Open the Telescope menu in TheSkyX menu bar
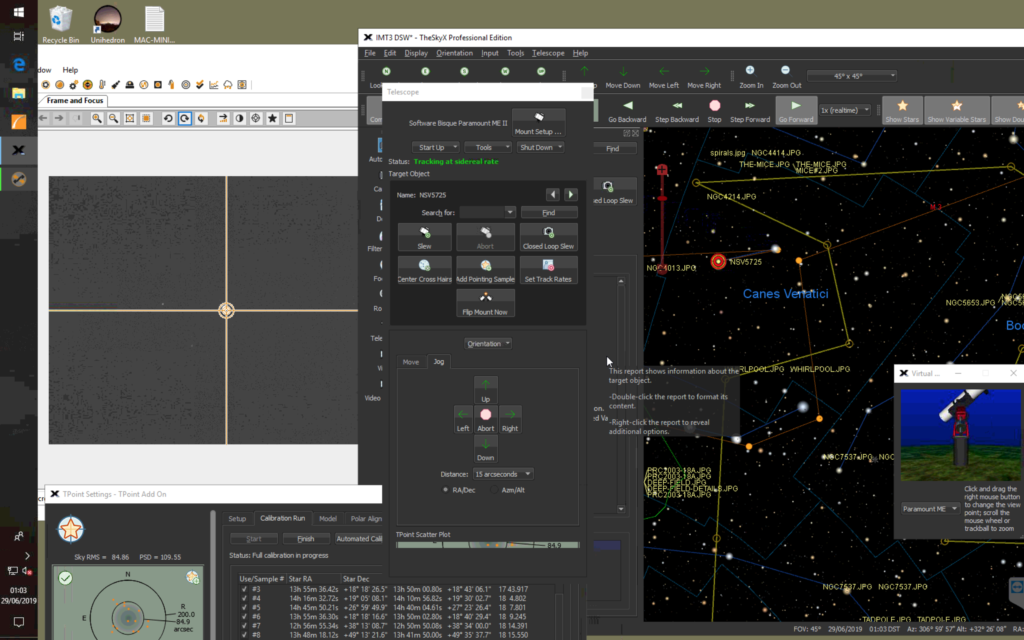1024x640 pixels. (548, 53)
